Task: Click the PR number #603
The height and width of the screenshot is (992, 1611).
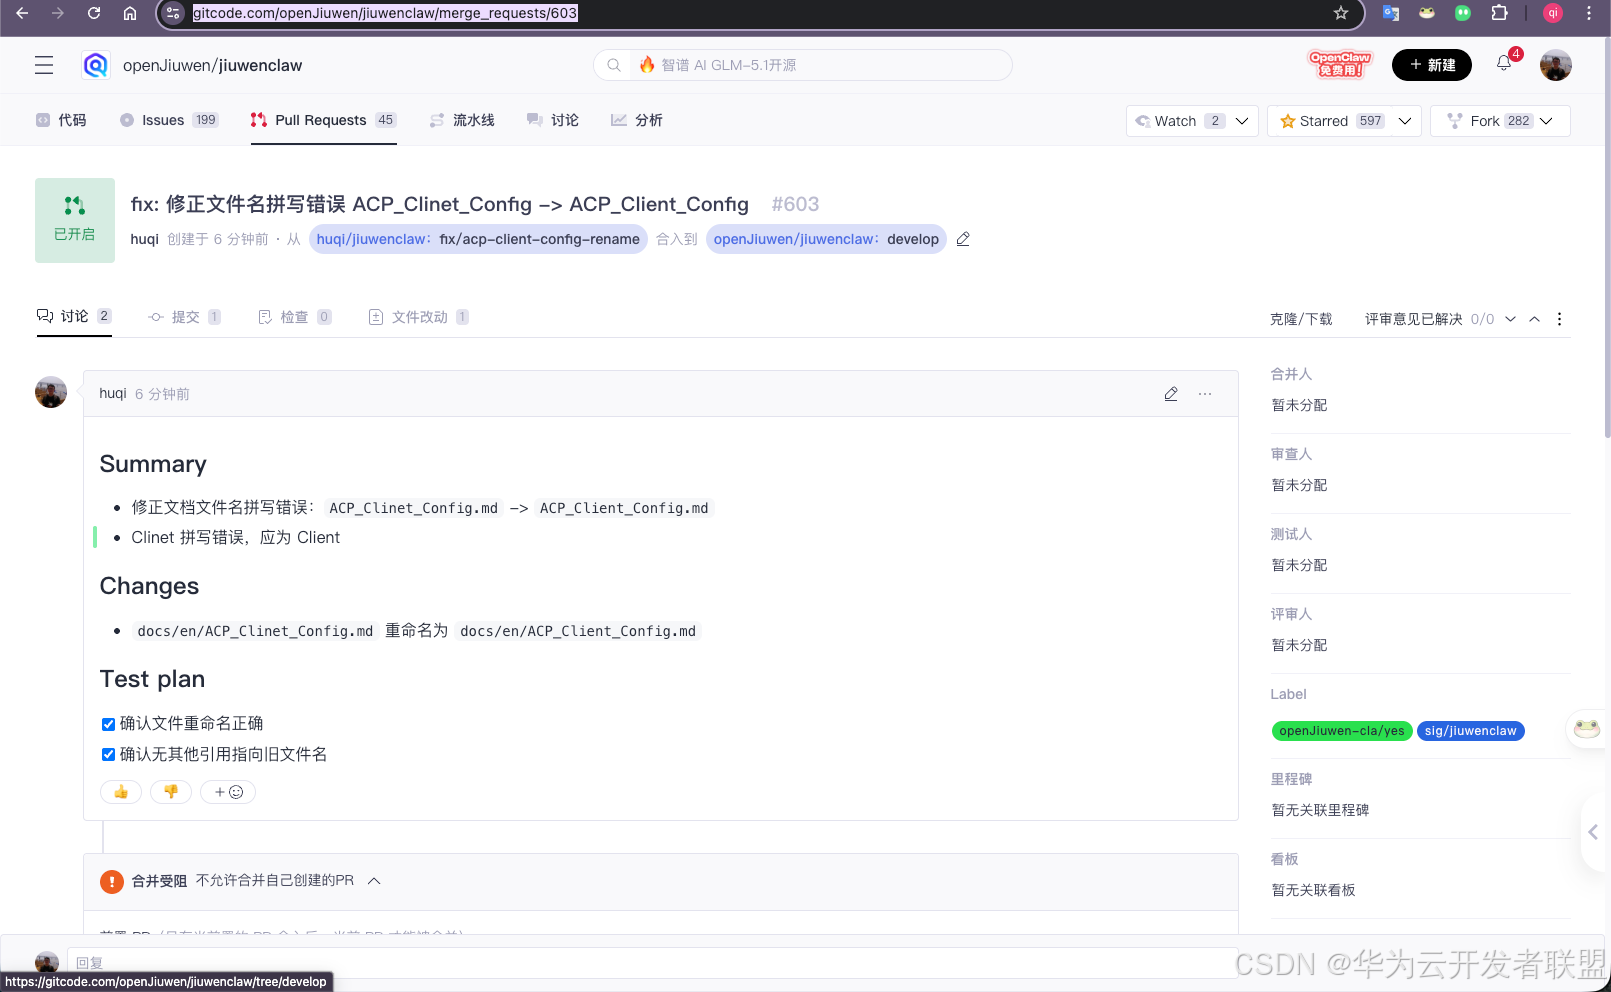Action: [795, 204]
